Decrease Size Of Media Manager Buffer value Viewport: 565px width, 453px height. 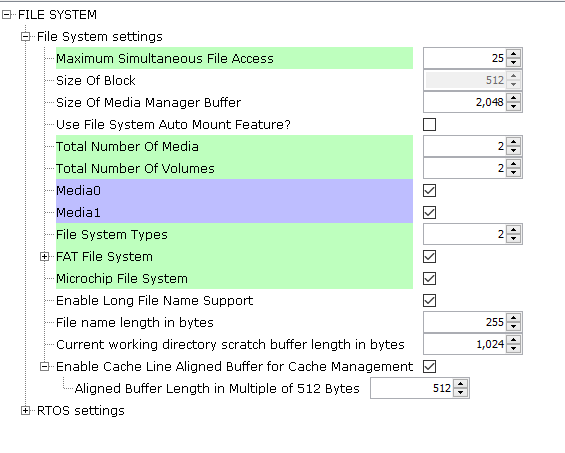(513, 107)
